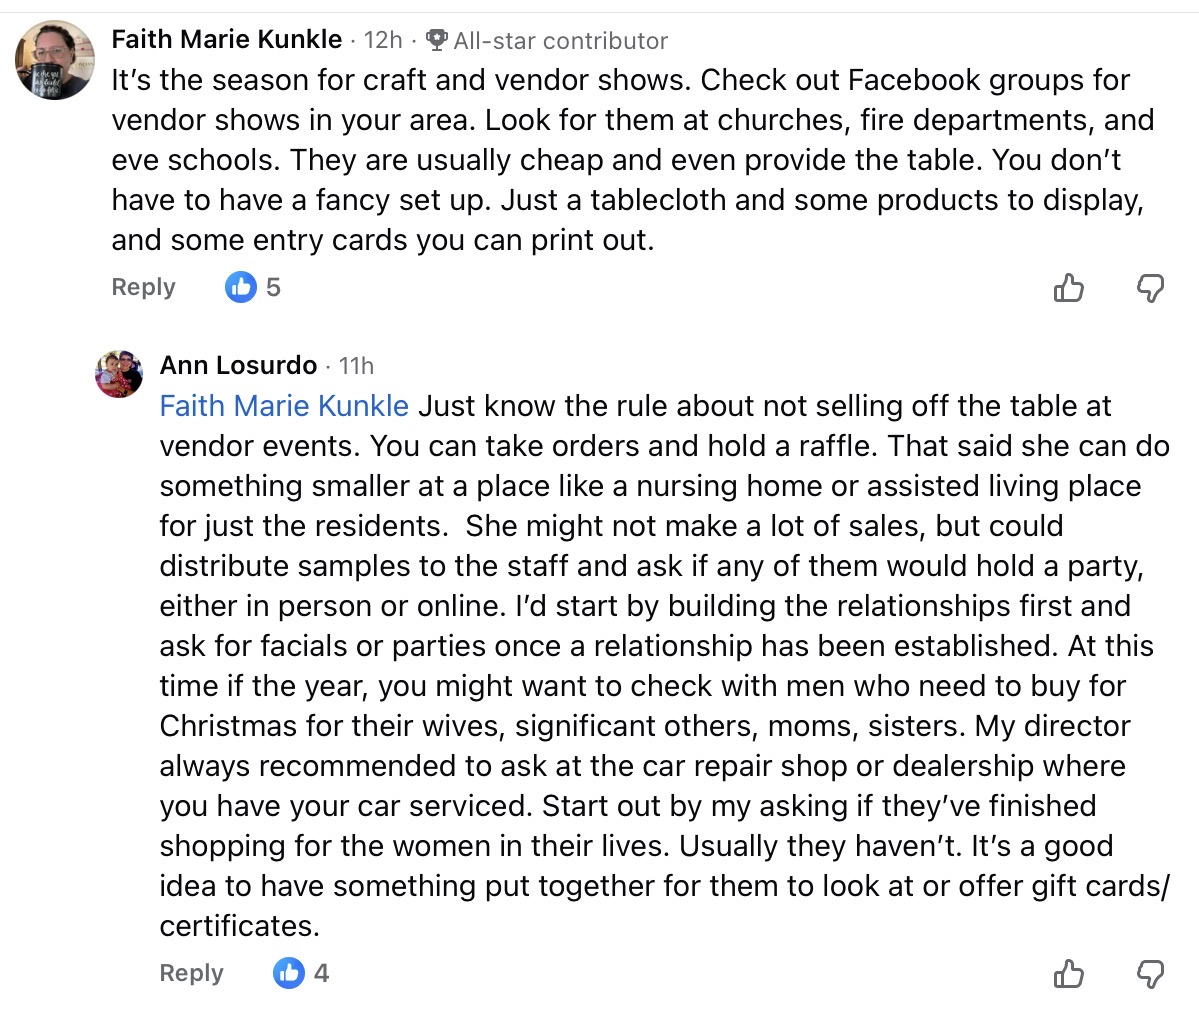Click blue like reaction icon on Faith's comment
Screen dimensions: 1199x1028
[x=241, y=288]
